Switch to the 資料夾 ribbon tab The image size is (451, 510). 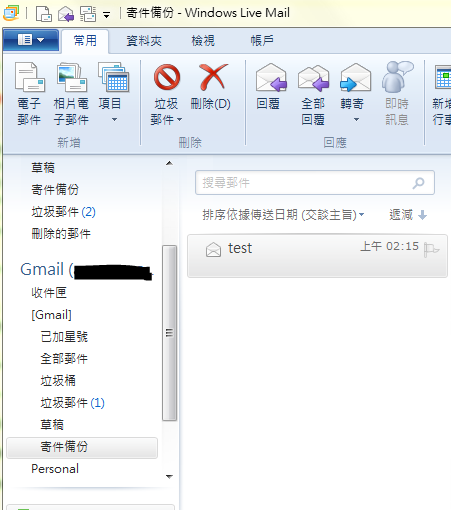144,41
